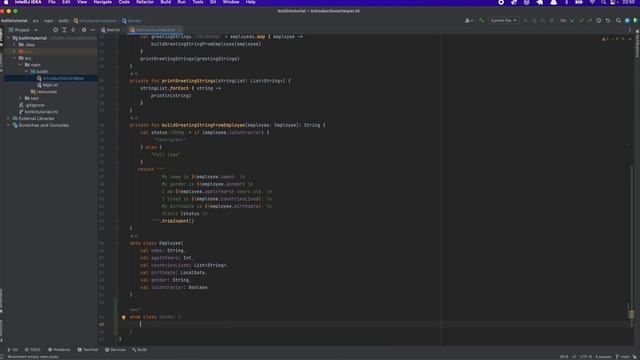Open the Build menu in menu bar
The width and height of the screenshot is (640, 360).
[166, 2]
